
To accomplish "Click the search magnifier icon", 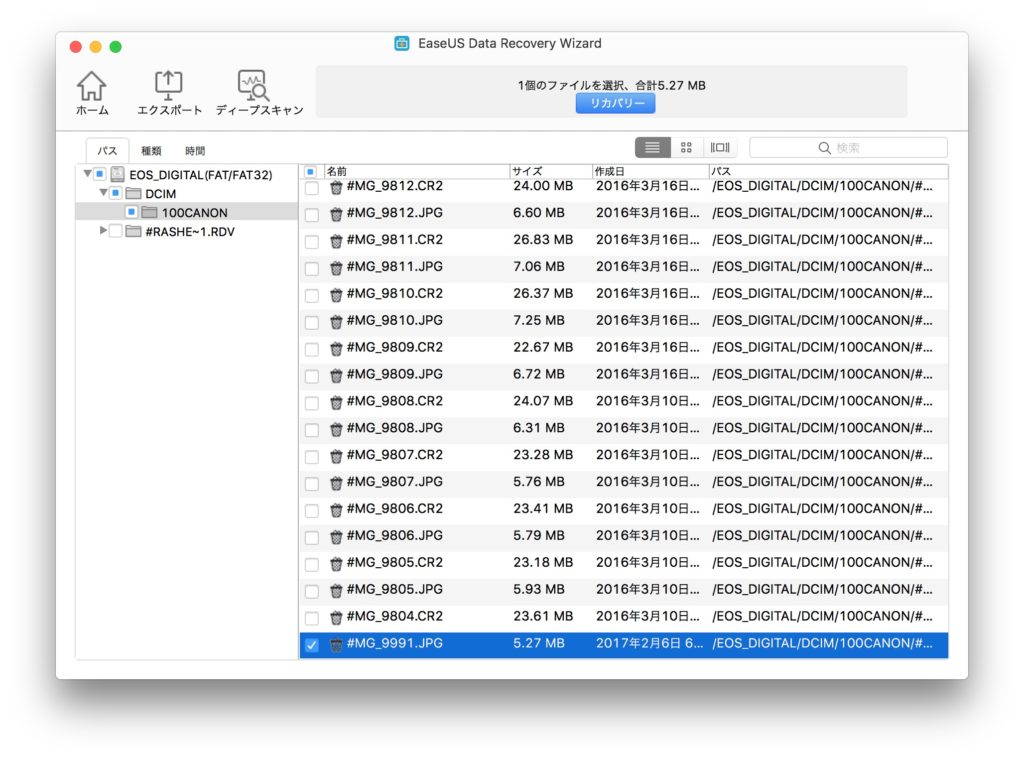I will pyautogui.click(x=824, y=148).
